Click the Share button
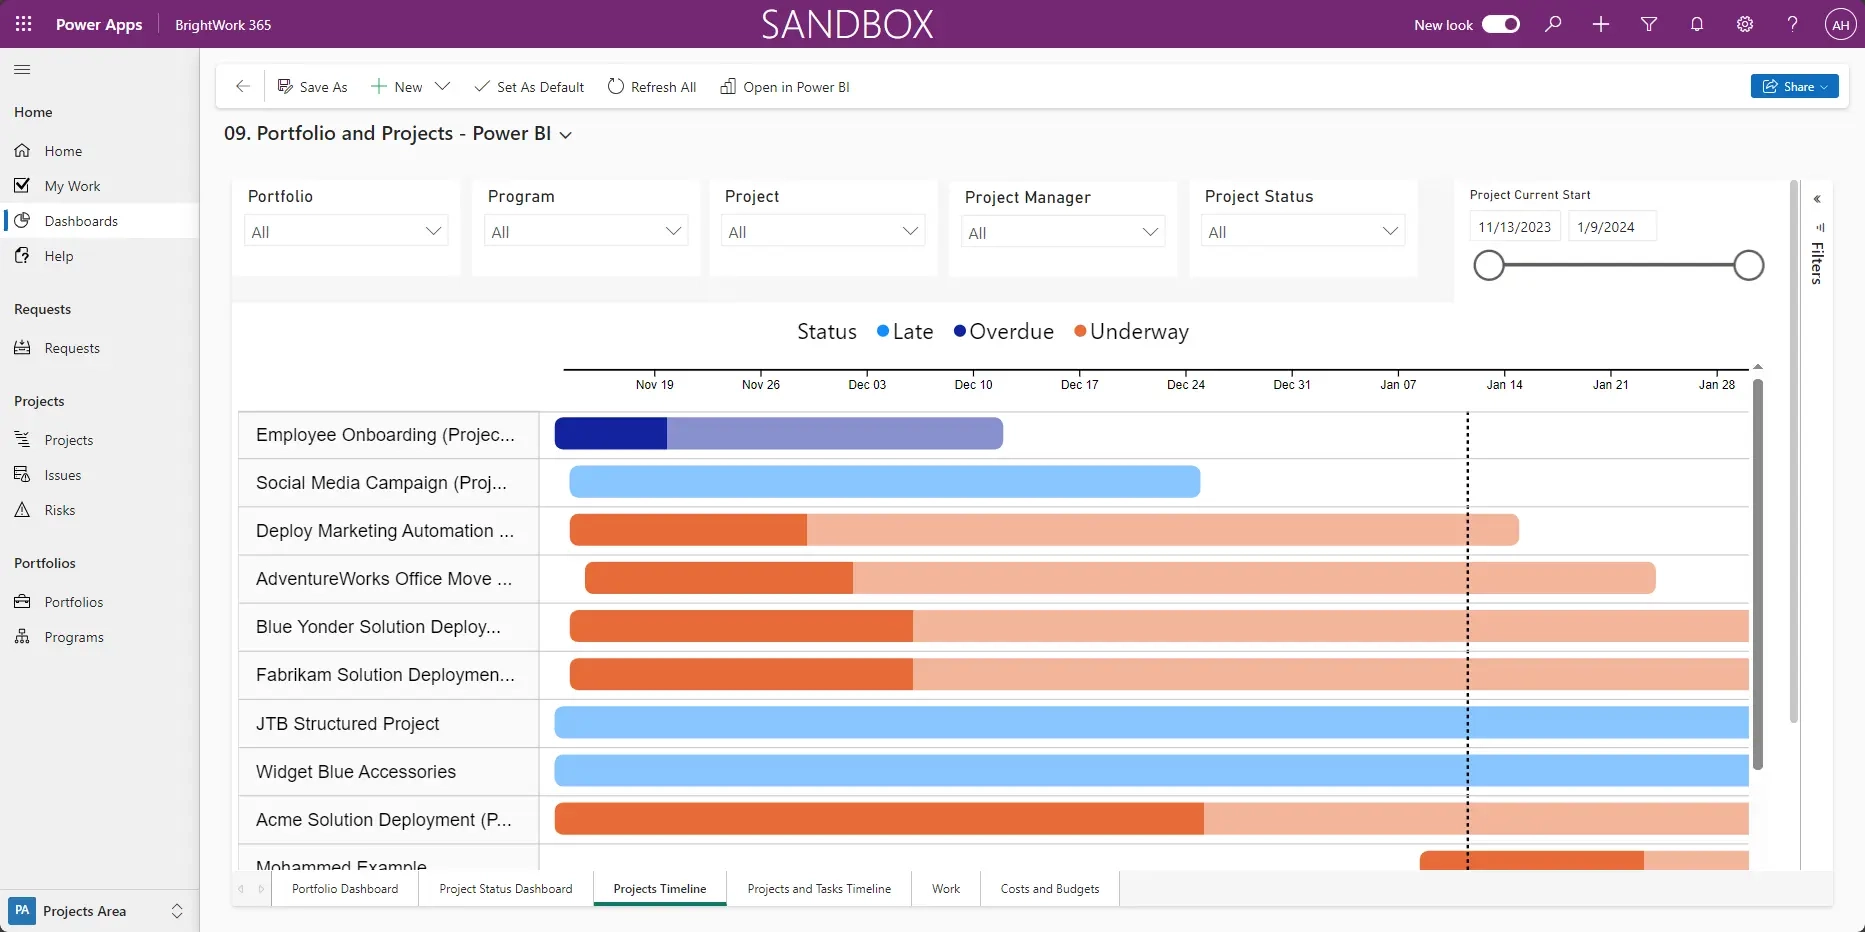 1794,86
